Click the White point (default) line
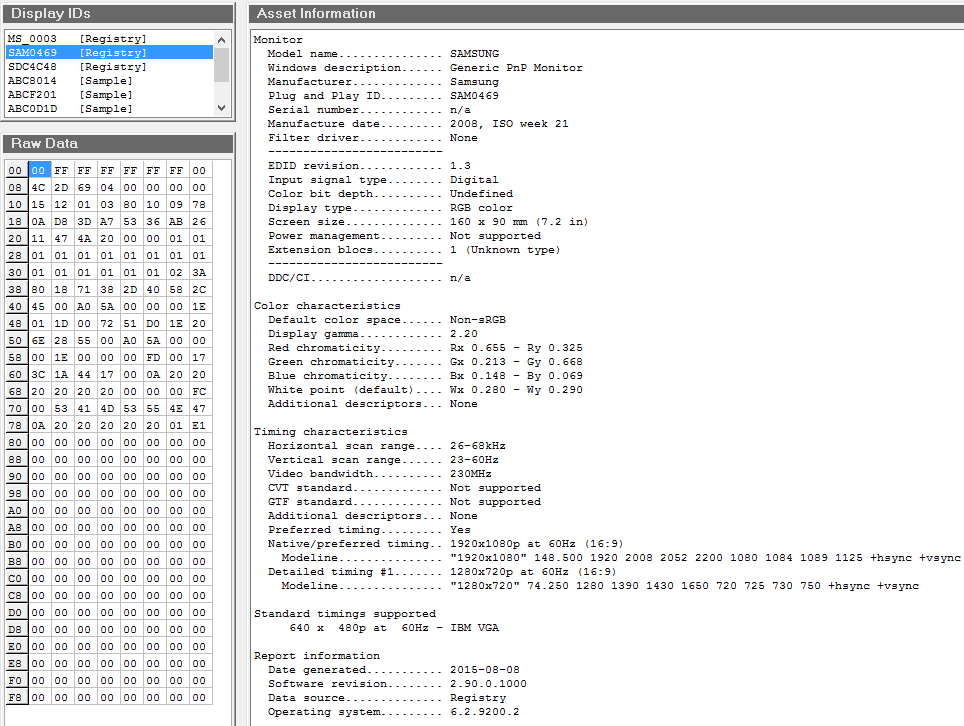964x726 pixels. [425, 390]
